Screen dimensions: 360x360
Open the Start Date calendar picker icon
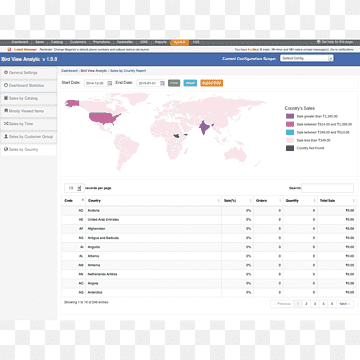110,83
